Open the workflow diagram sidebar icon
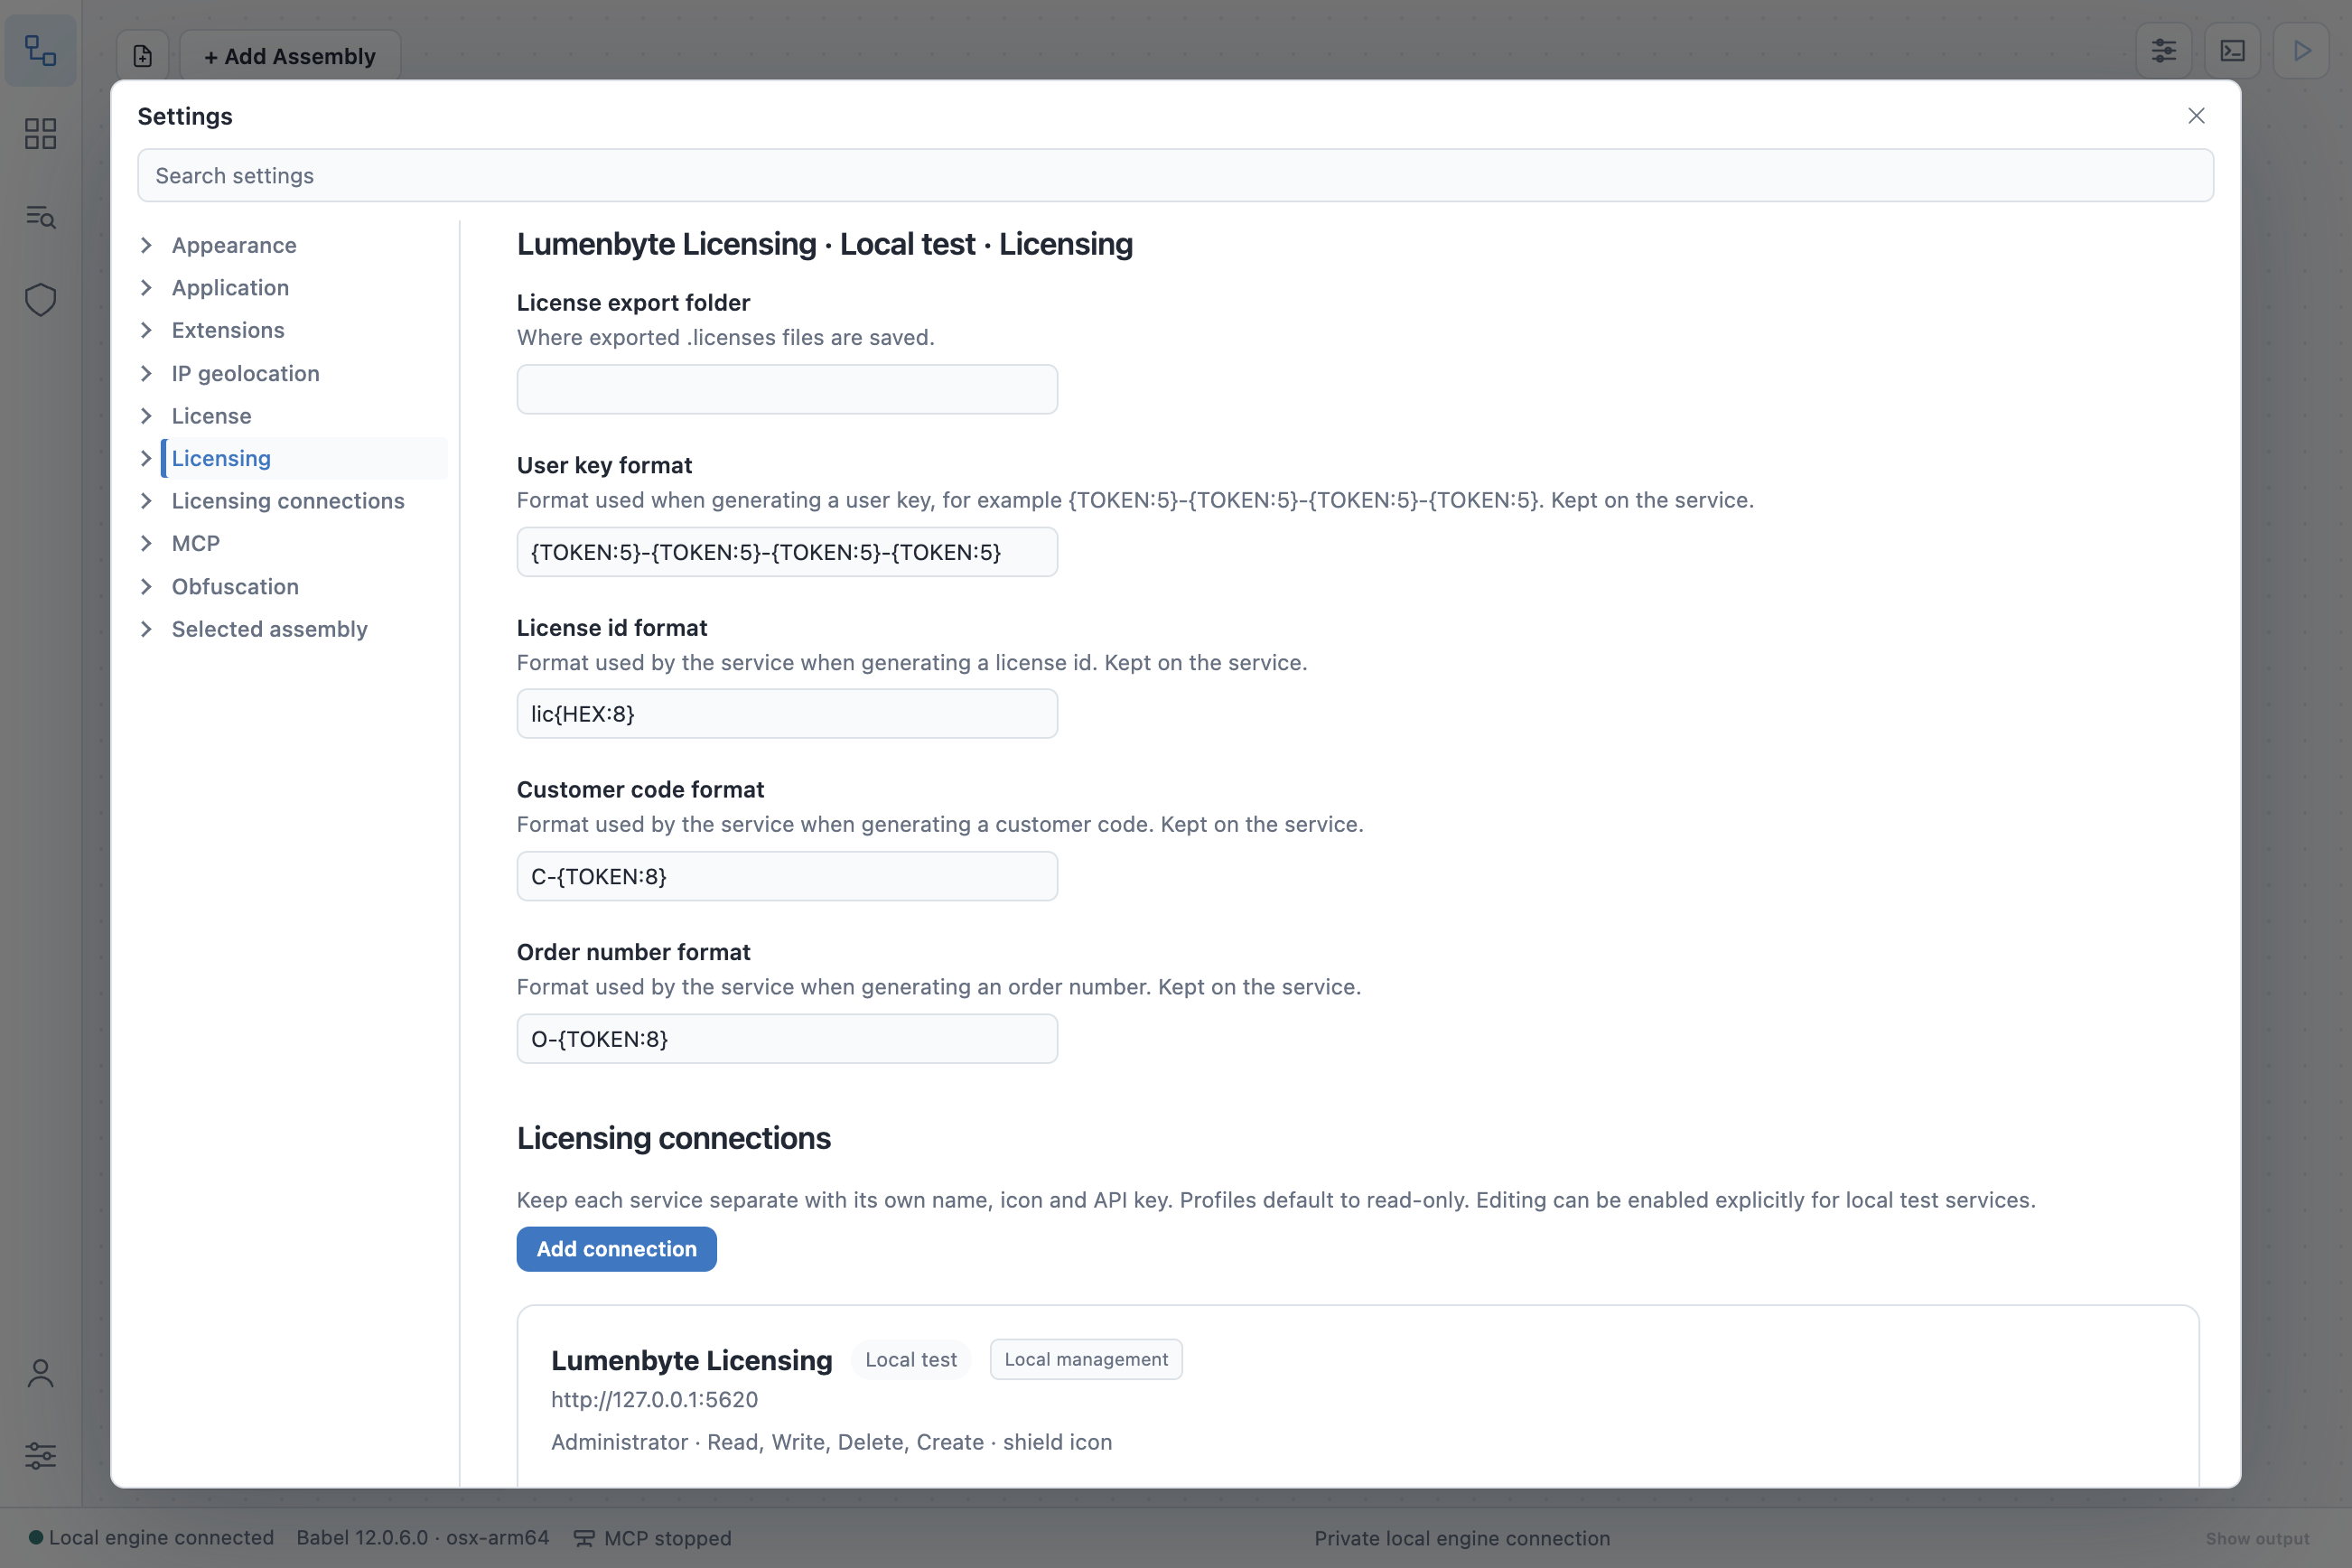The image size is (2352, 1568). click(x=40, y=50)
